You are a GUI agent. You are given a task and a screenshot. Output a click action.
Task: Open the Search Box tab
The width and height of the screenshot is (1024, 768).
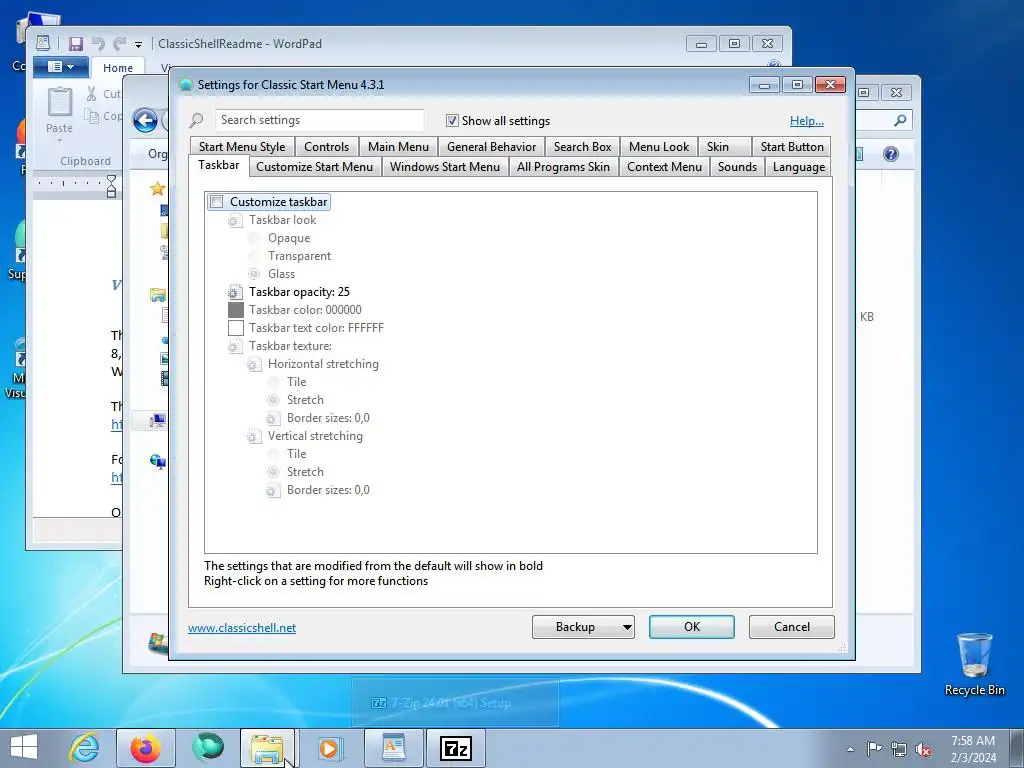(x=583, y=147)
